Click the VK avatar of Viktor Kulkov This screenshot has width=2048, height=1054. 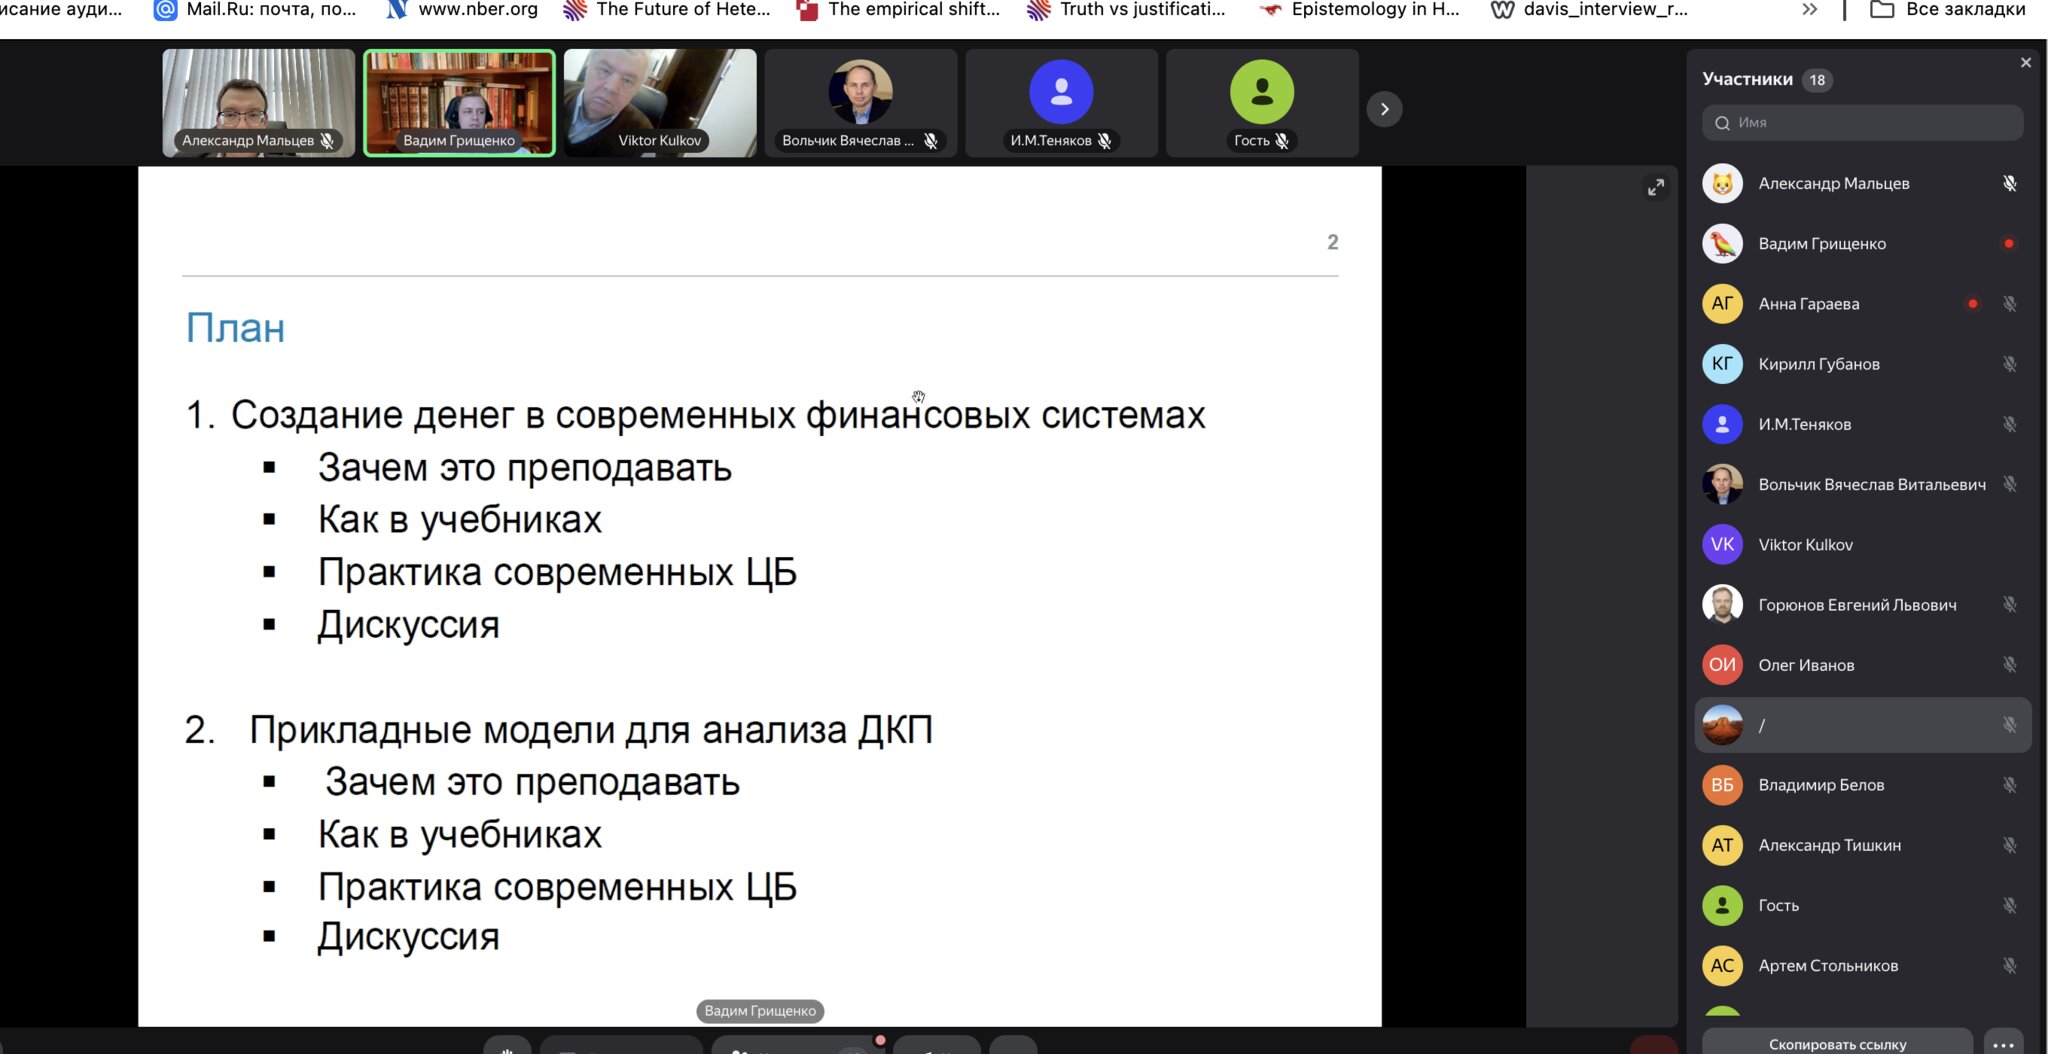(1722, 545)
